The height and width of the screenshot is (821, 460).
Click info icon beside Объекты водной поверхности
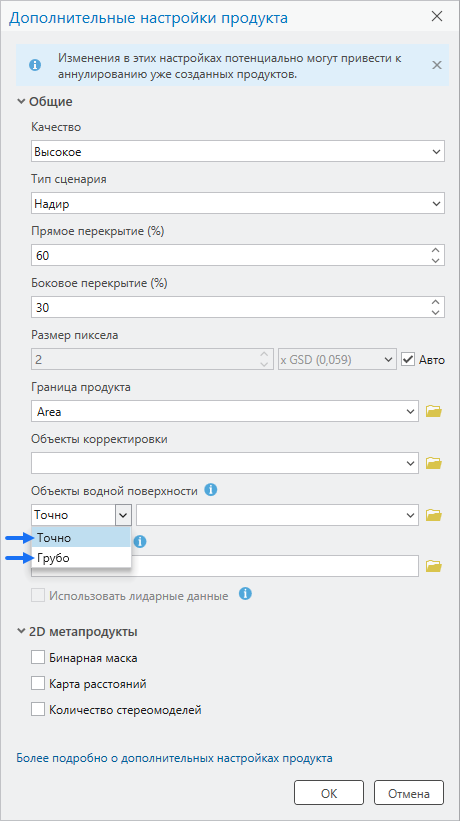210,490
